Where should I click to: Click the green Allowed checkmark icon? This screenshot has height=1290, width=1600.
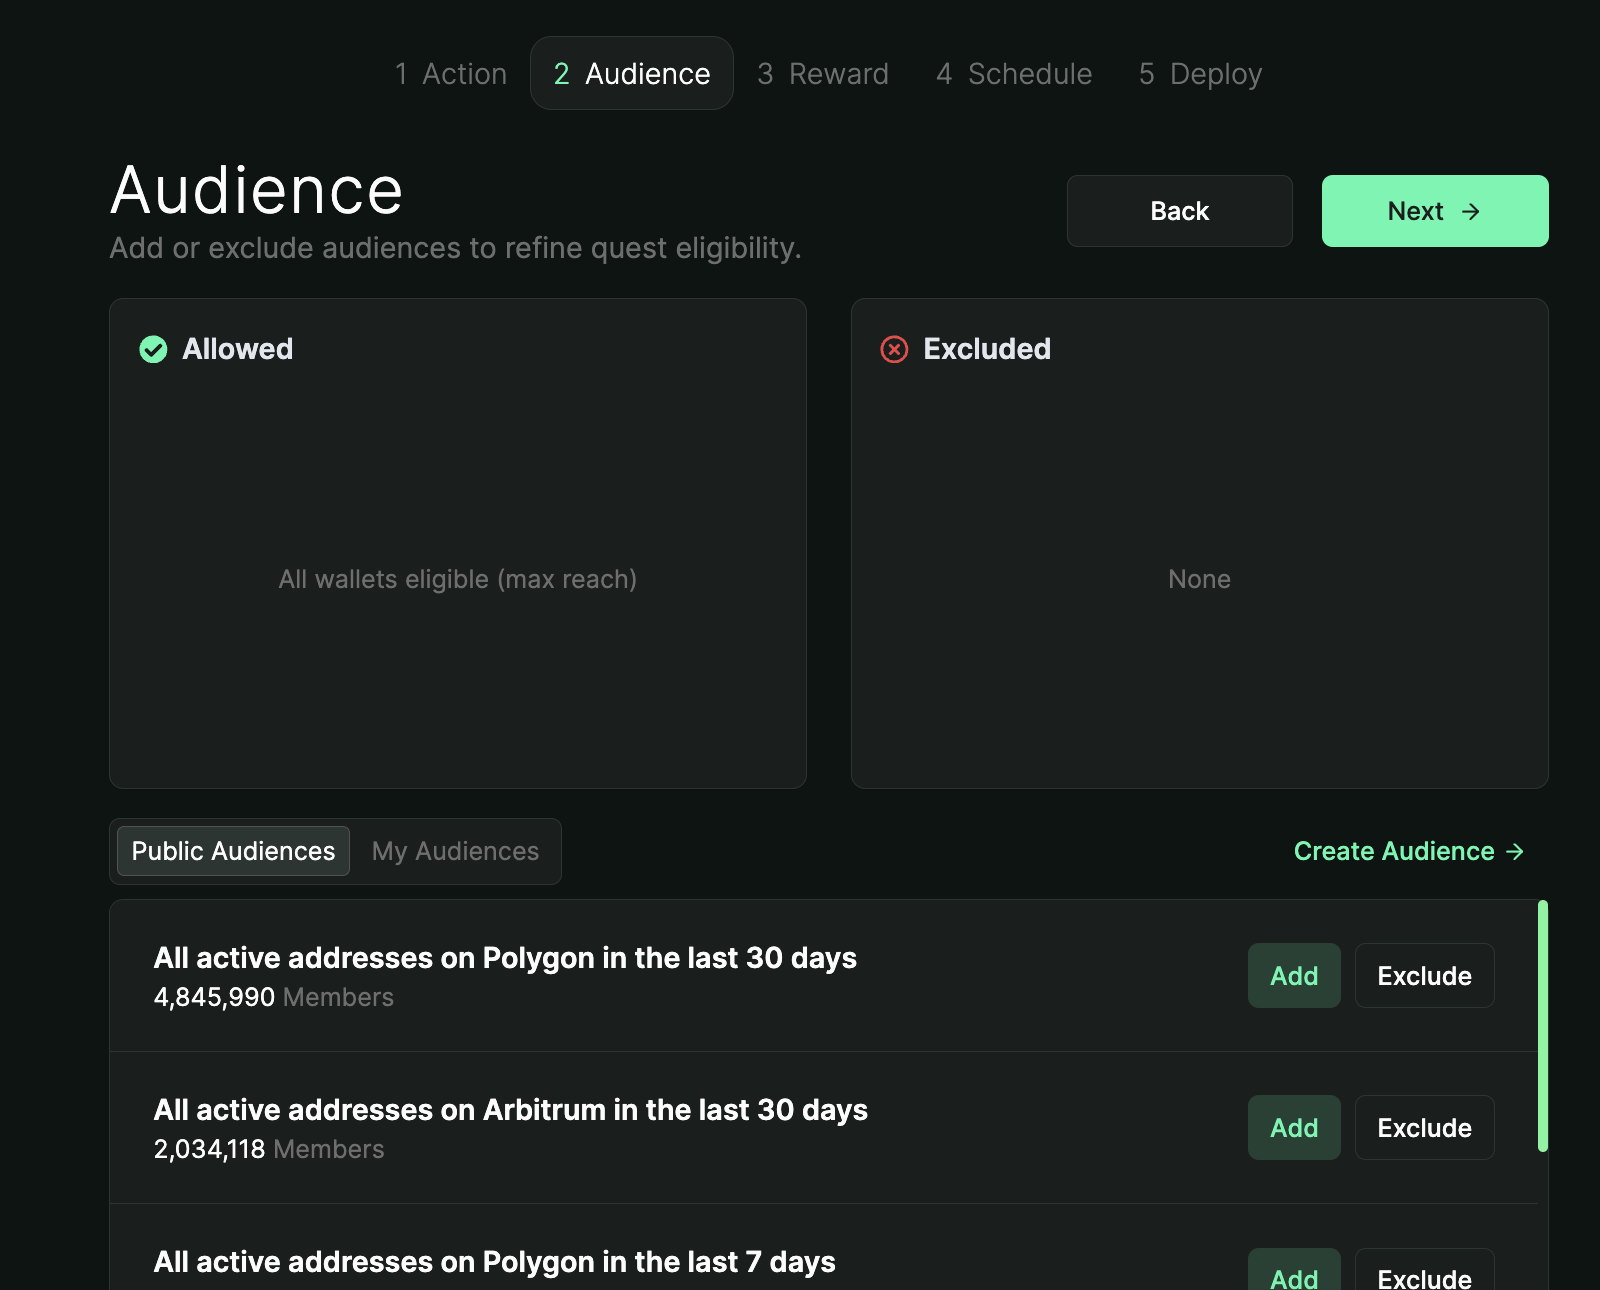click(x=153, y=349)
